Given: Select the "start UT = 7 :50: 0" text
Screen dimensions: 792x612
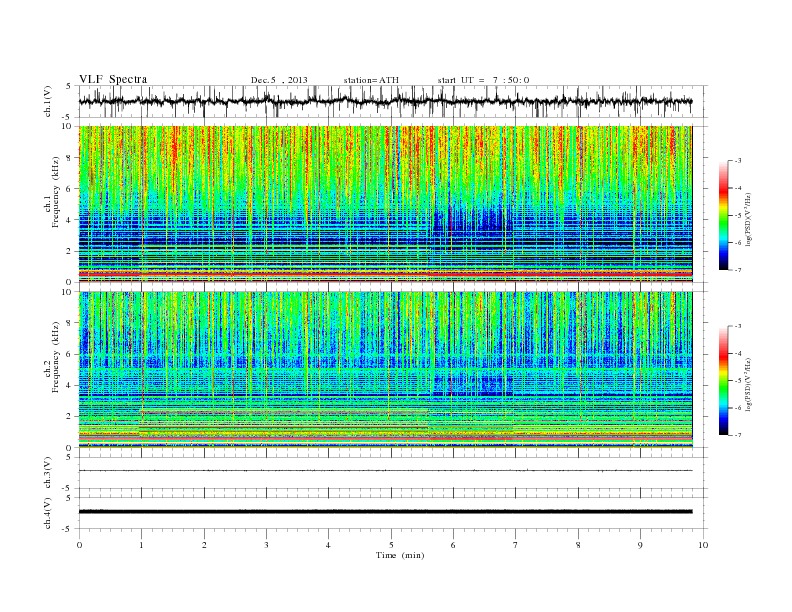Looking at the screenshot, I should (x=483, y=80).
